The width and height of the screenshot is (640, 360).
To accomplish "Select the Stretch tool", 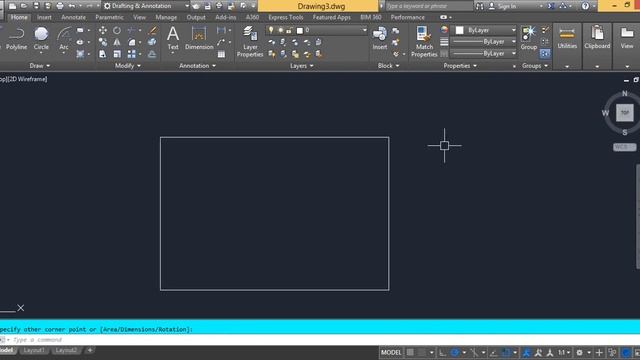I will 102,54.
